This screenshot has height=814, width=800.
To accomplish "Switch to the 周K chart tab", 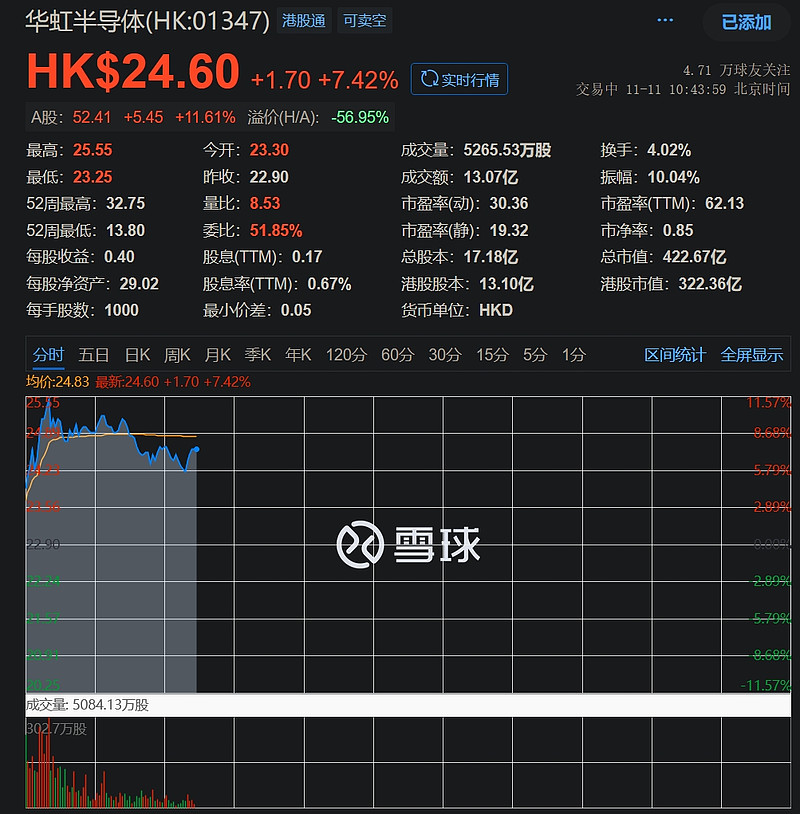I will click(177, 355).
